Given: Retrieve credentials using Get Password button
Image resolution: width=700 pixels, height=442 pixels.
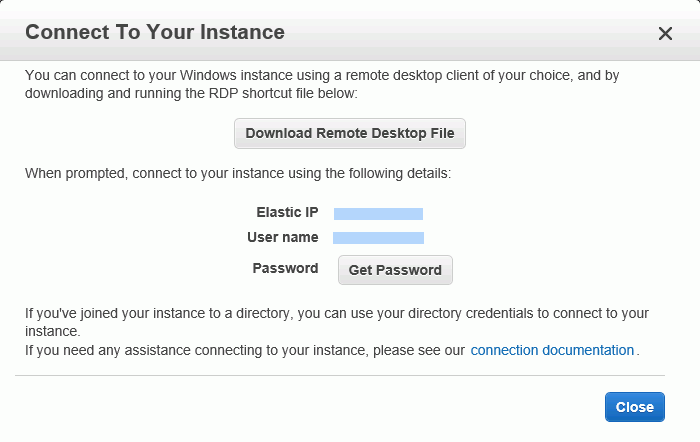Looking at the screenshot, I should [x=395, y=270].
